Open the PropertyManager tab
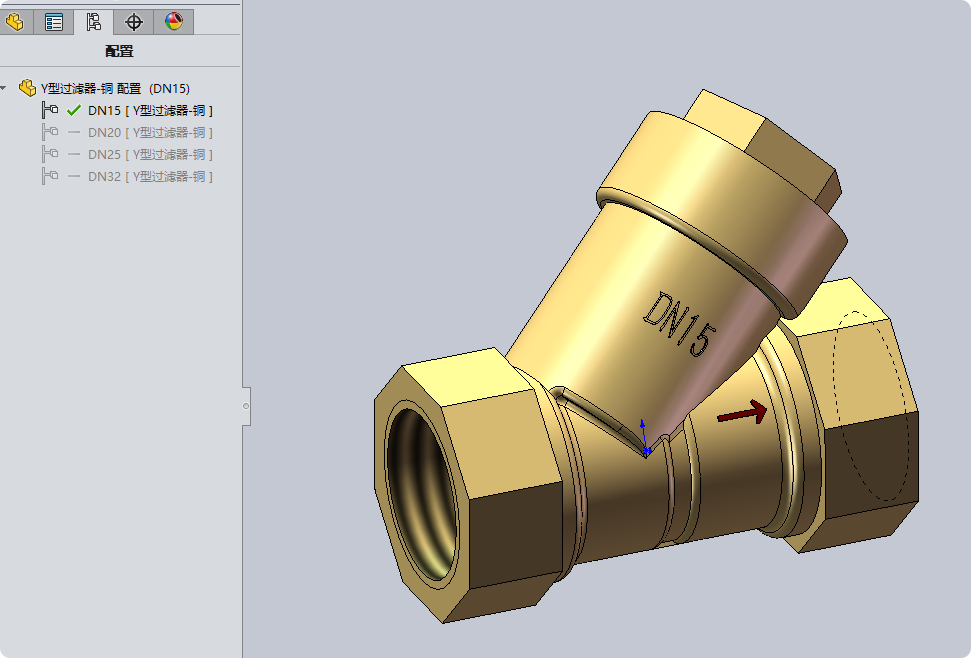The image size is (971, 658). [54, 22]
